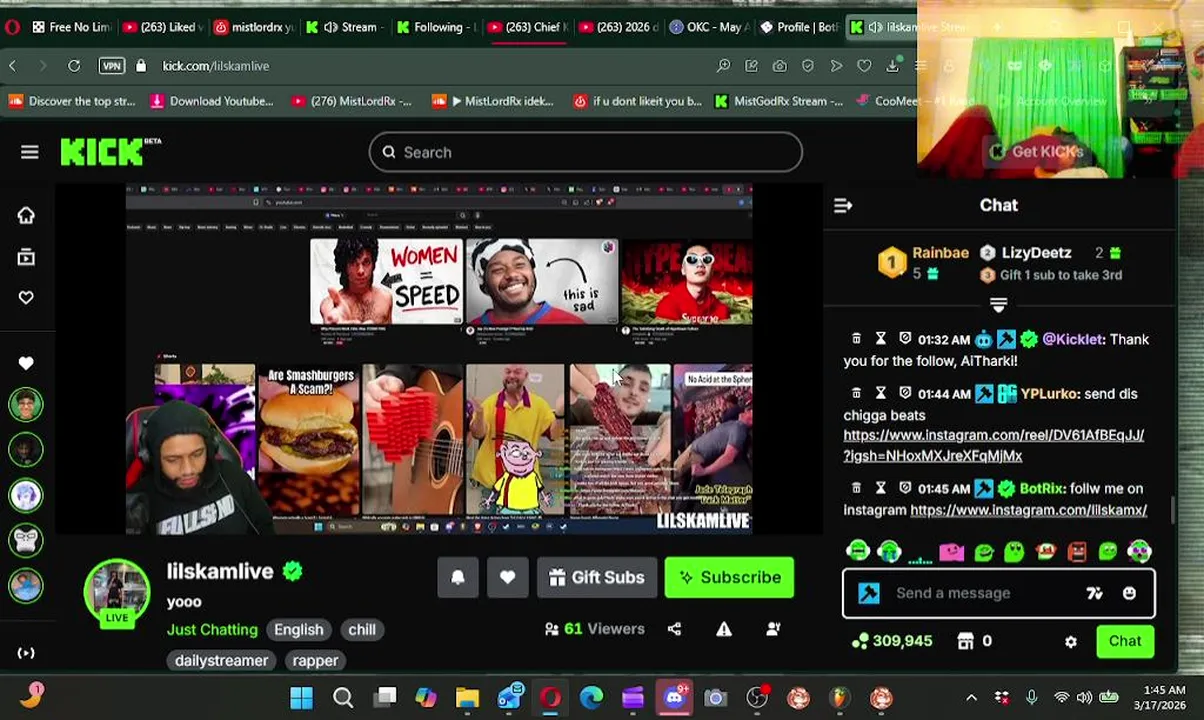Share the stream with share icon

point(675,629)
